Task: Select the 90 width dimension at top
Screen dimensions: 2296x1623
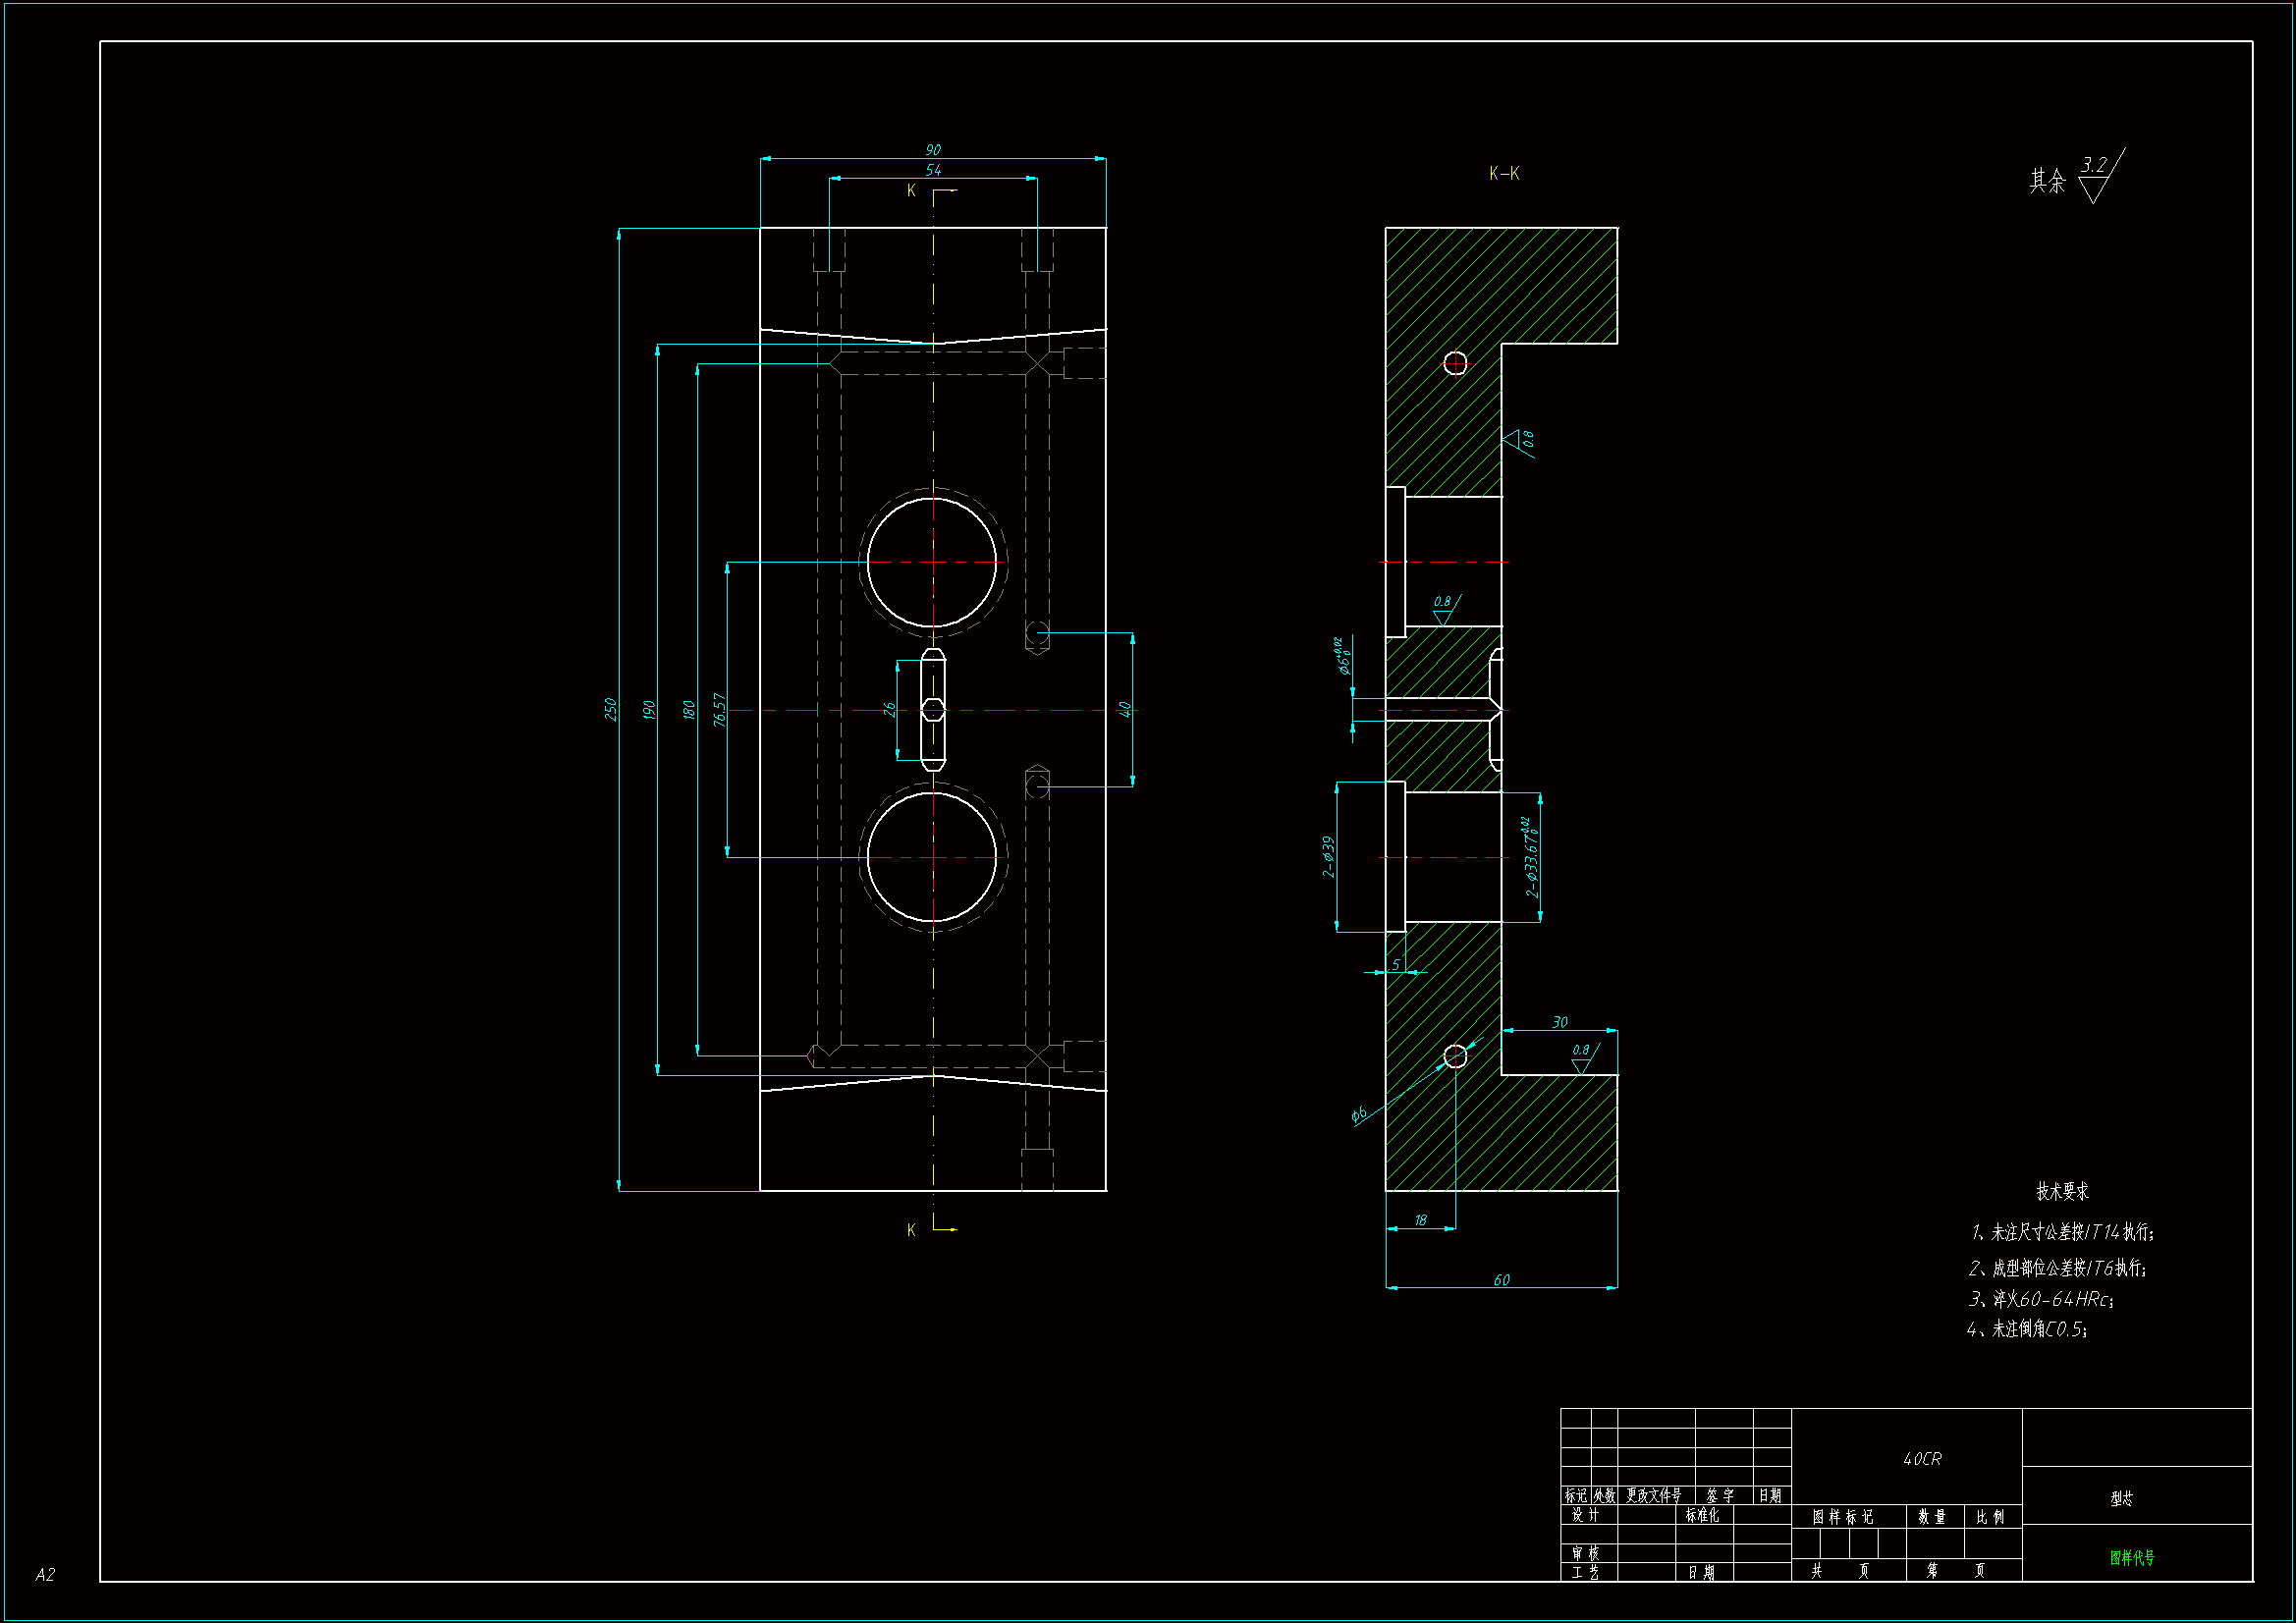Action: click(x=932, y=150)
